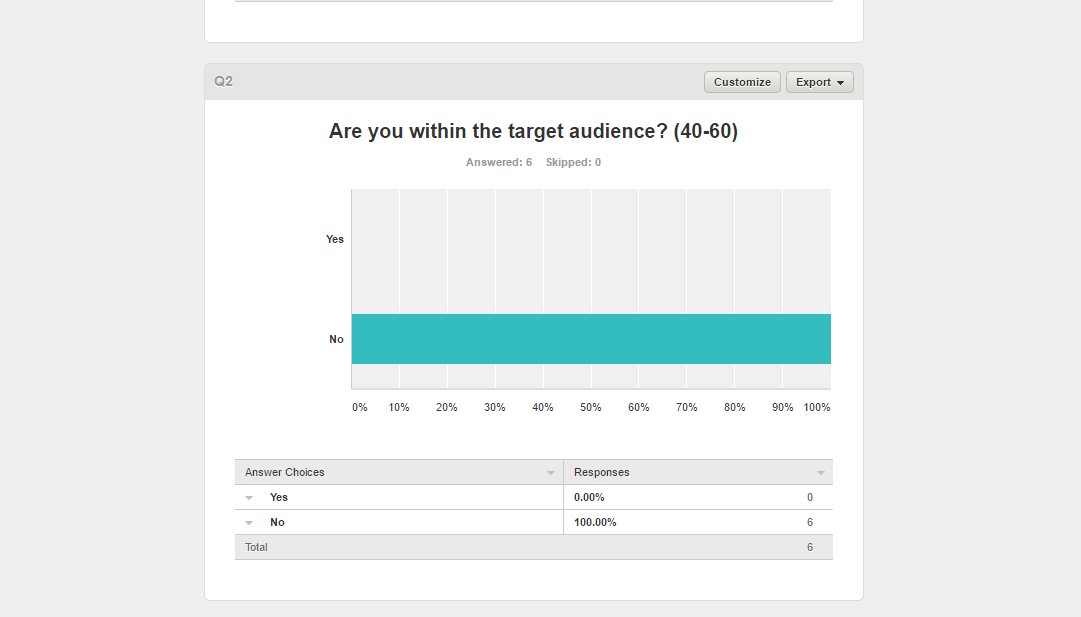Image resolution: width=1081 pixels, height=617 pixels.
Task: Click the Total row label
Action: point(256,547)
